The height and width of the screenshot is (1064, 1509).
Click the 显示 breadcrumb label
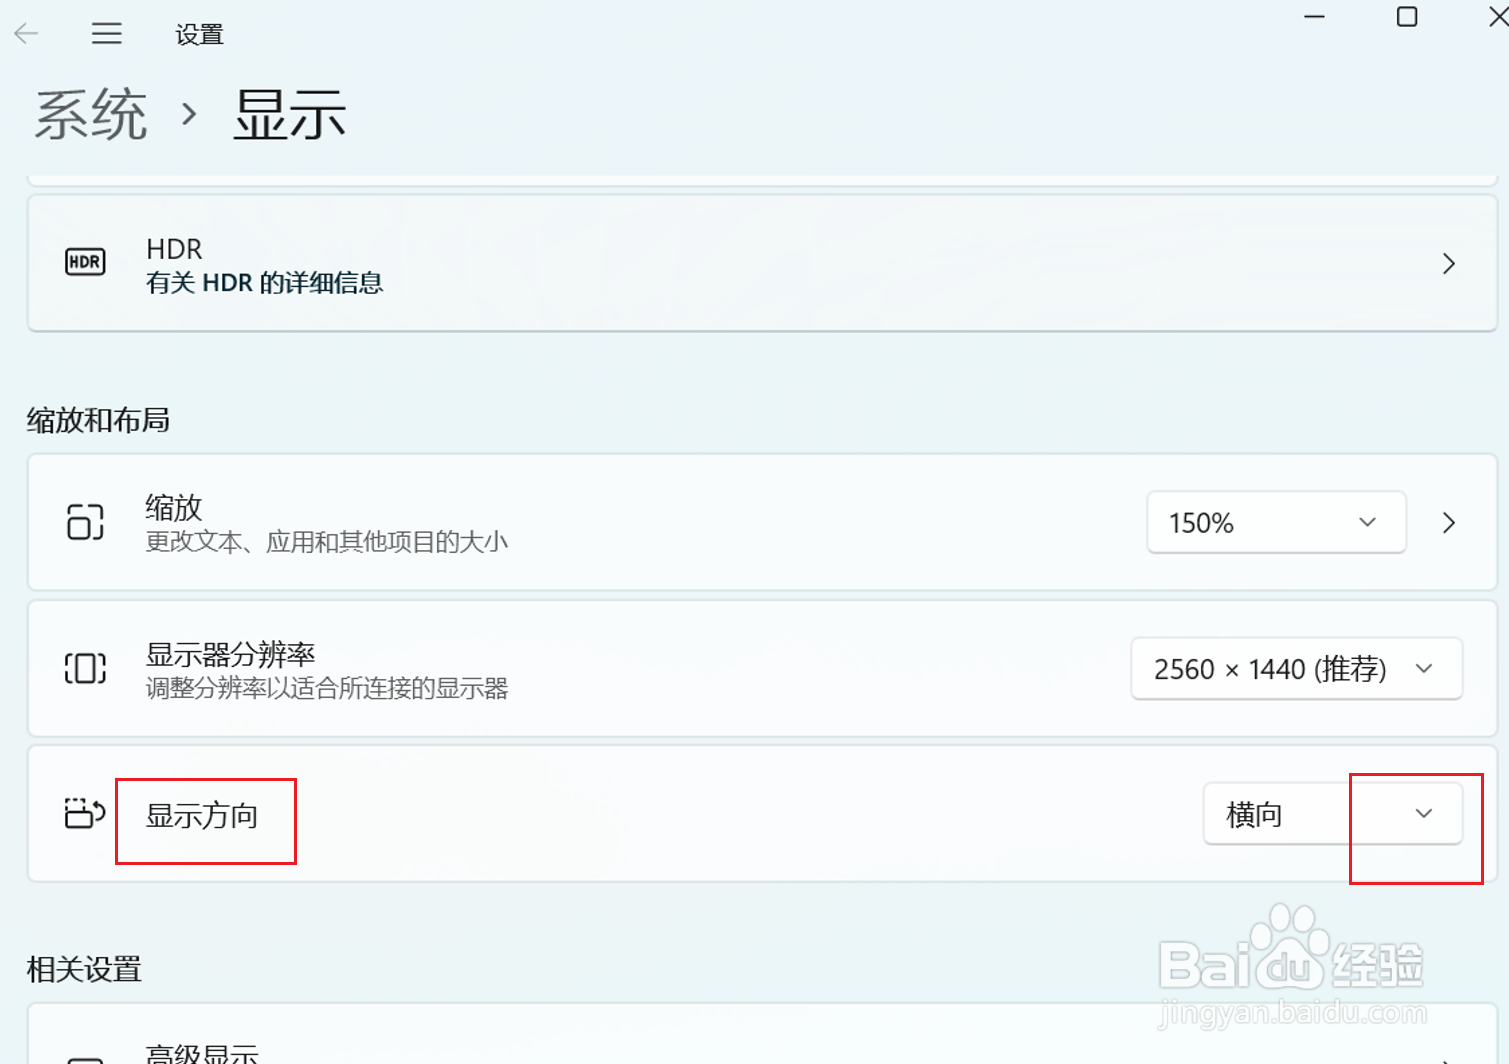tap(289, 114)
